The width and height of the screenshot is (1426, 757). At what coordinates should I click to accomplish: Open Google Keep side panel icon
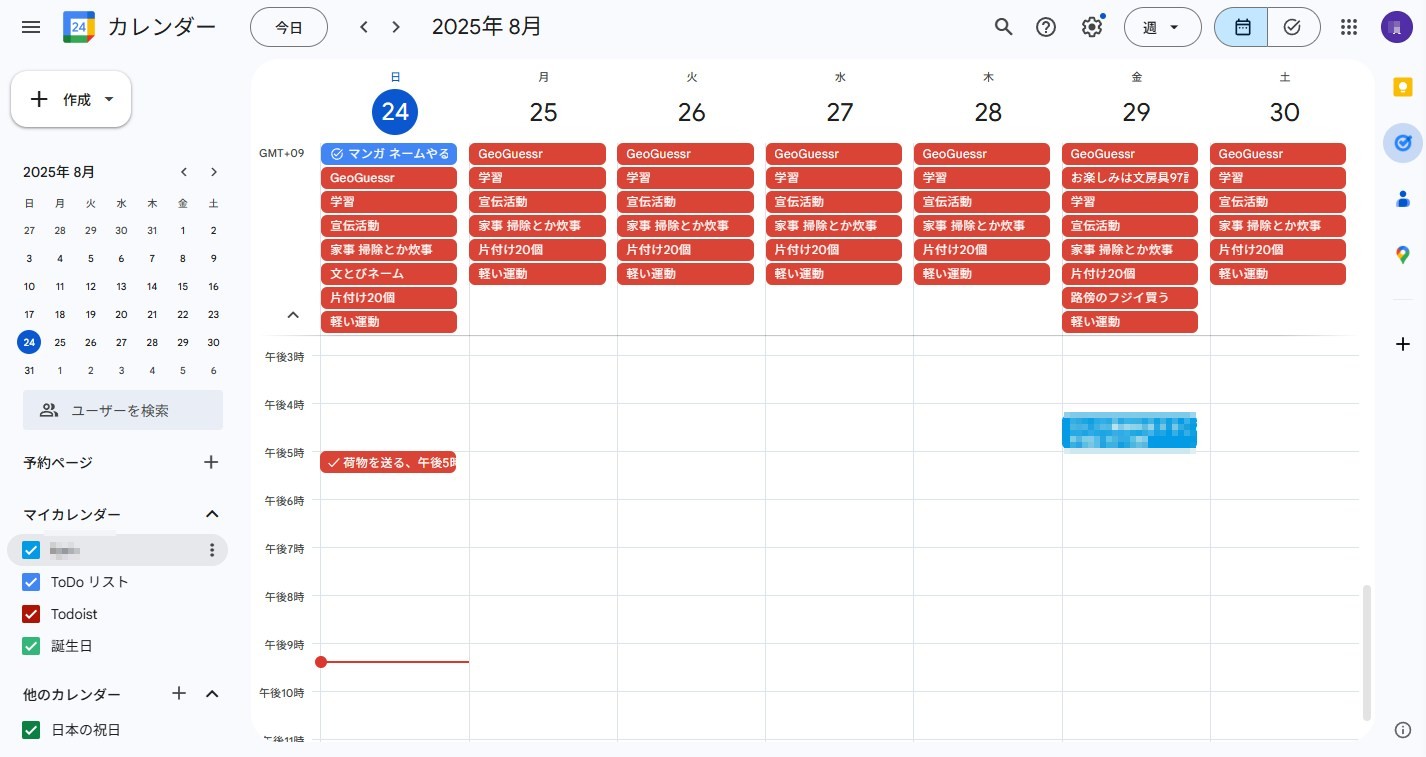click(x=1402, y=87)
